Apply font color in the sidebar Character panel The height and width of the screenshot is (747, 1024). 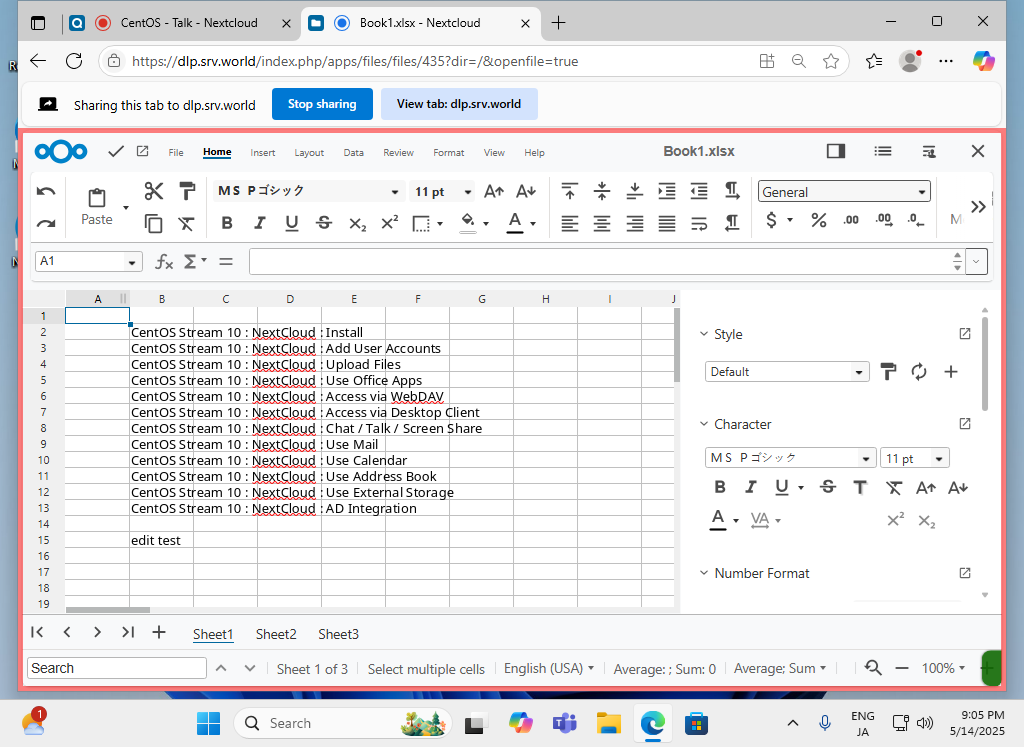coord(718,520)
